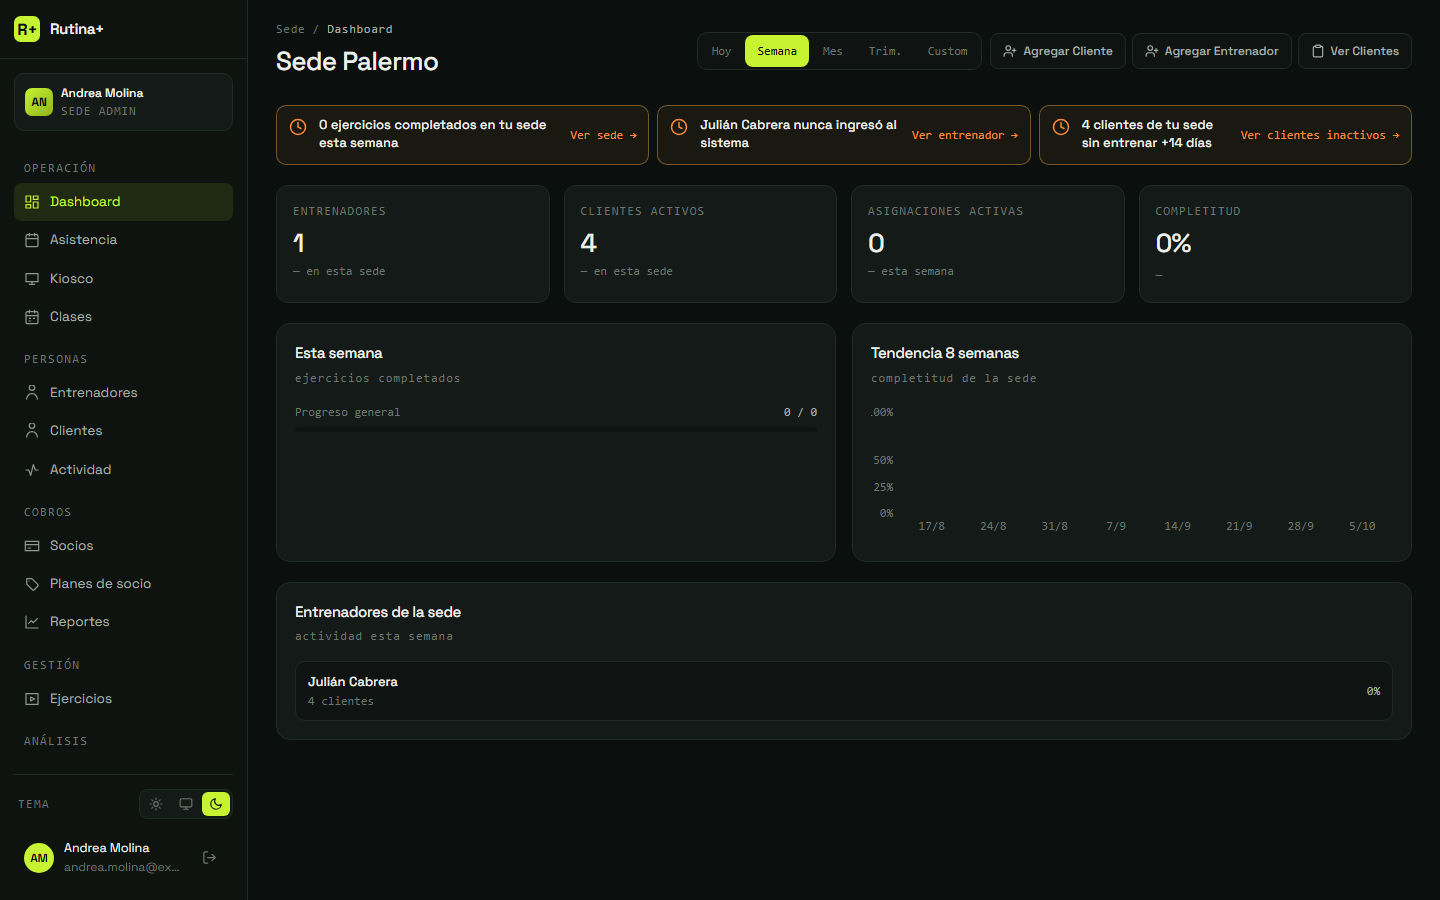
Task: Open the Clientes person icon
Action: (32, 431)
